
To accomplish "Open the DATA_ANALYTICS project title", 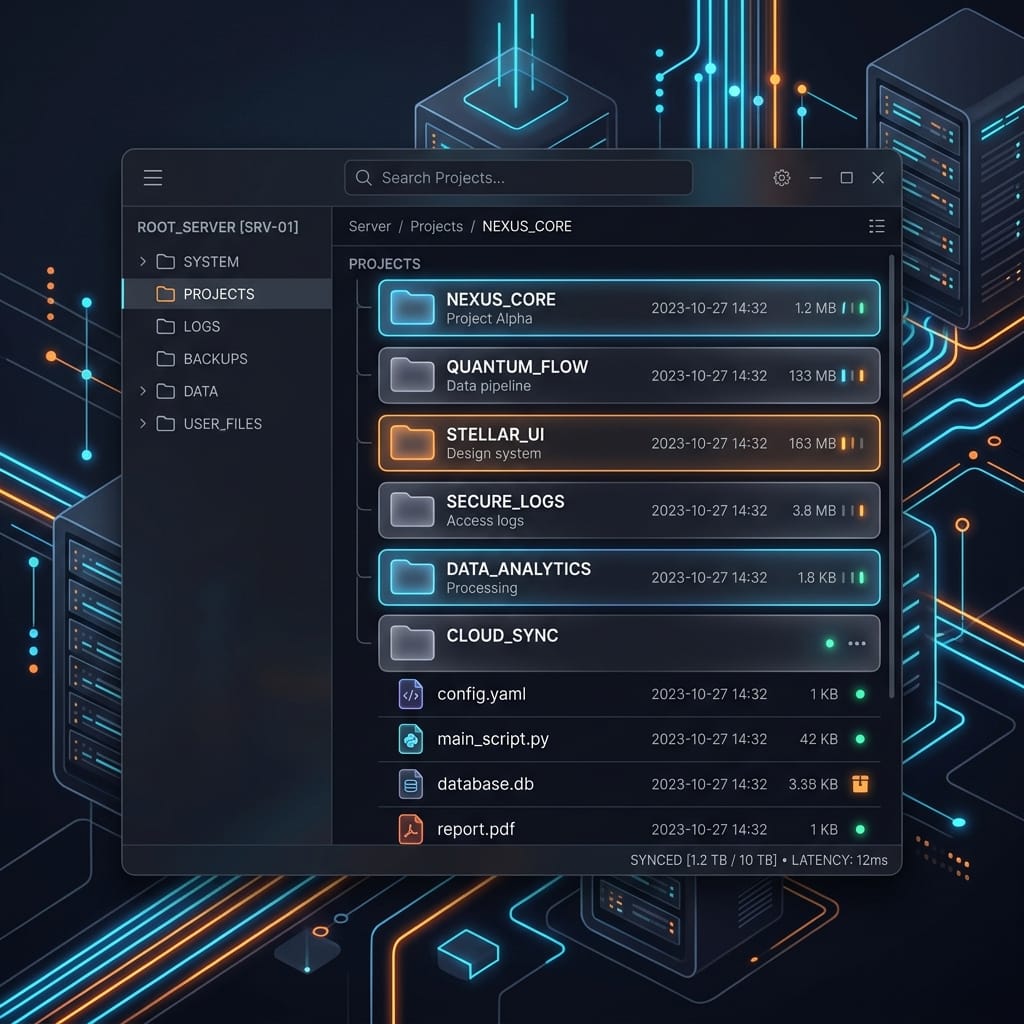I will [x=519, y=569].
